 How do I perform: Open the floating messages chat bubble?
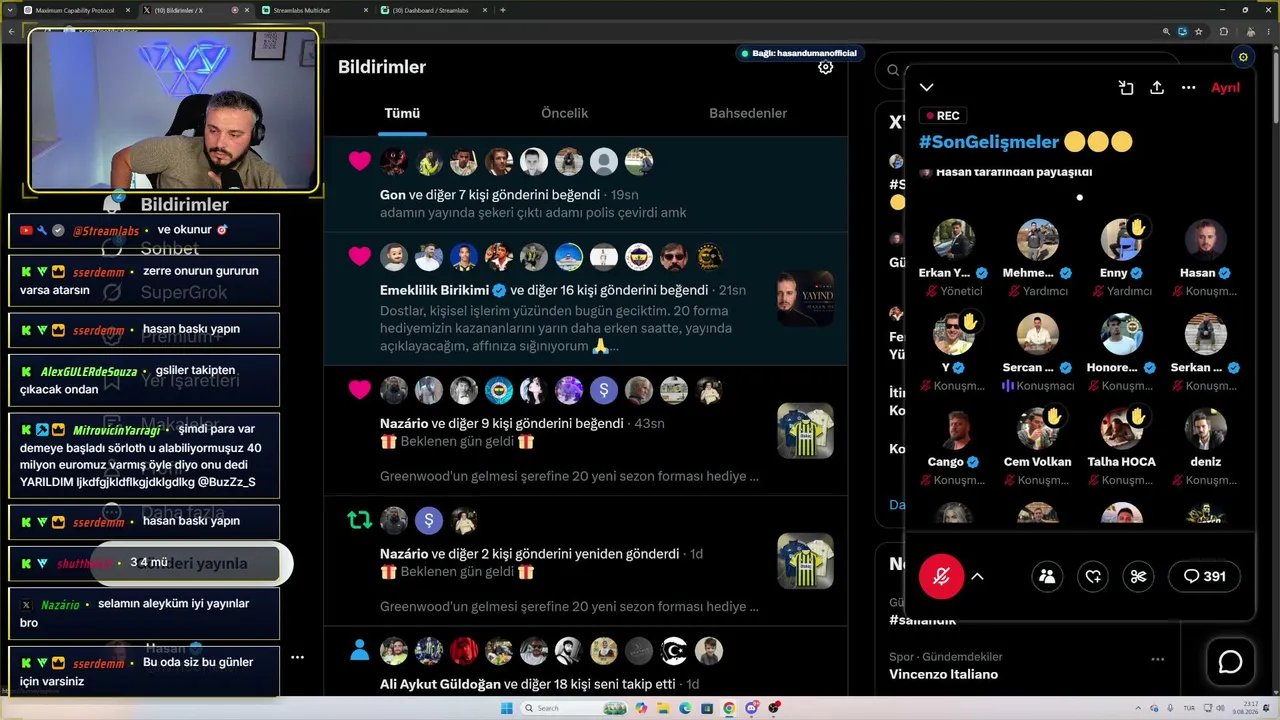1230,662
